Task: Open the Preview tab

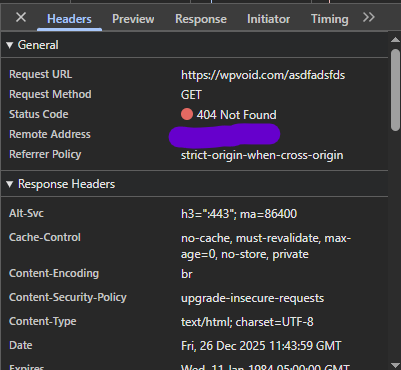Action: point(133,19)
